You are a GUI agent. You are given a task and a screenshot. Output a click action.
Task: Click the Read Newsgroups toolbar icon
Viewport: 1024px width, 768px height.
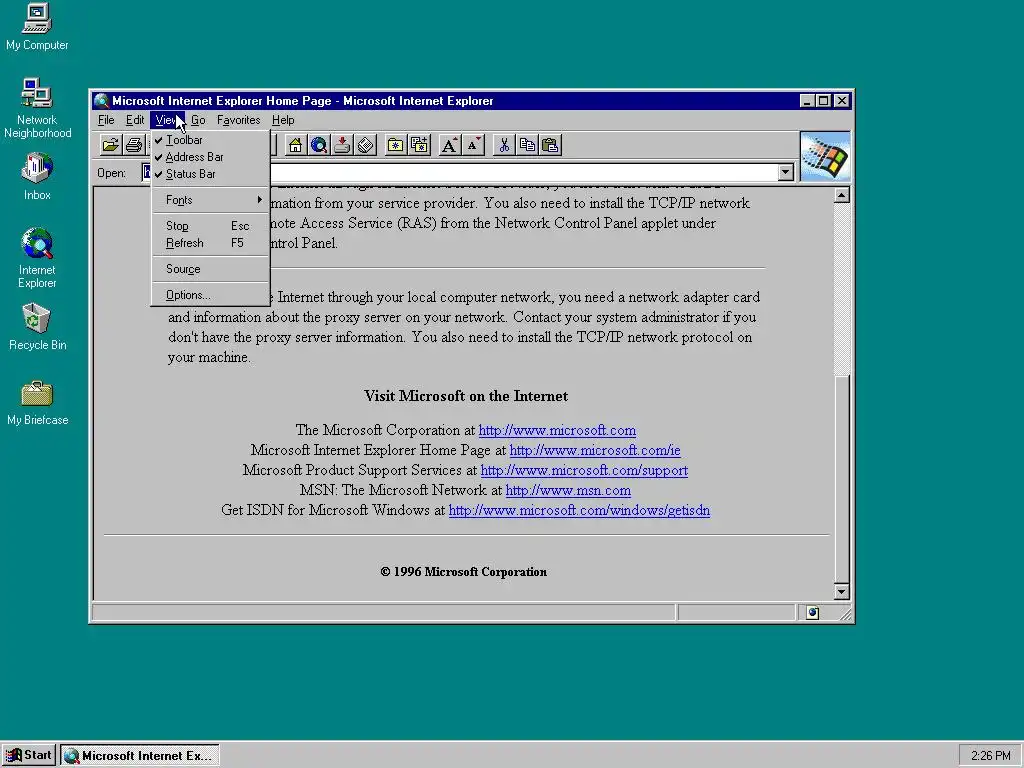point(366,145)
